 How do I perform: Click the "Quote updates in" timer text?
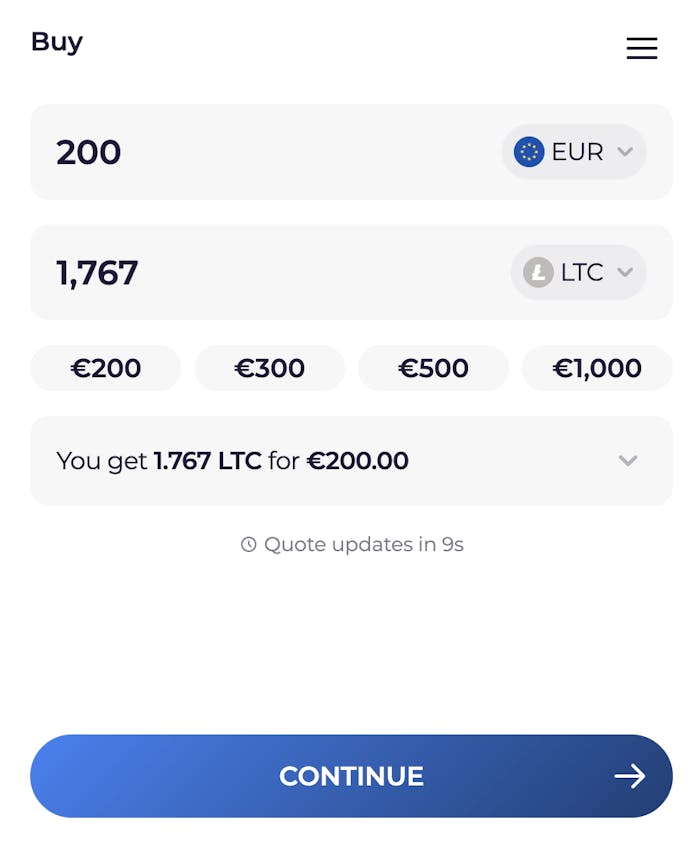point(363,545)
